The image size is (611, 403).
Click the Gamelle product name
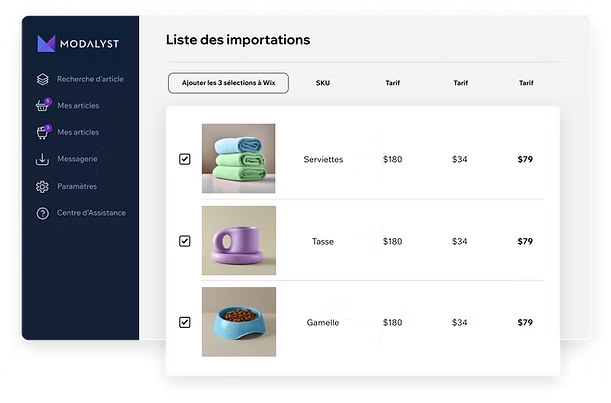(323, 323)
